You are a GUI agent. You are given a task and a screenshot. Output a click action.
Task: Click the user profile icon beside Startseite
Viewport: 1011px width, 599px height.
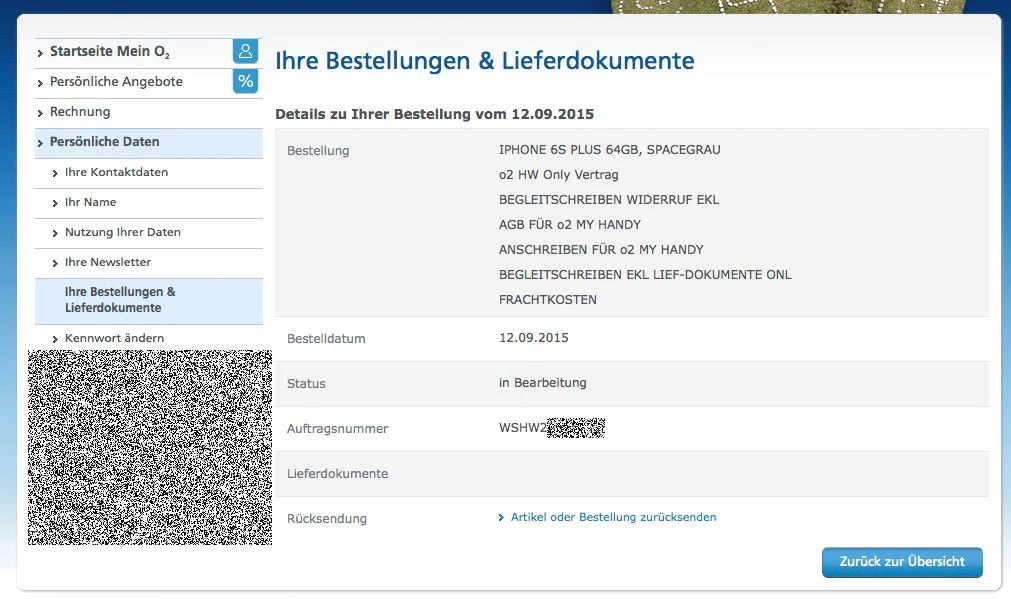coord(245,52)
